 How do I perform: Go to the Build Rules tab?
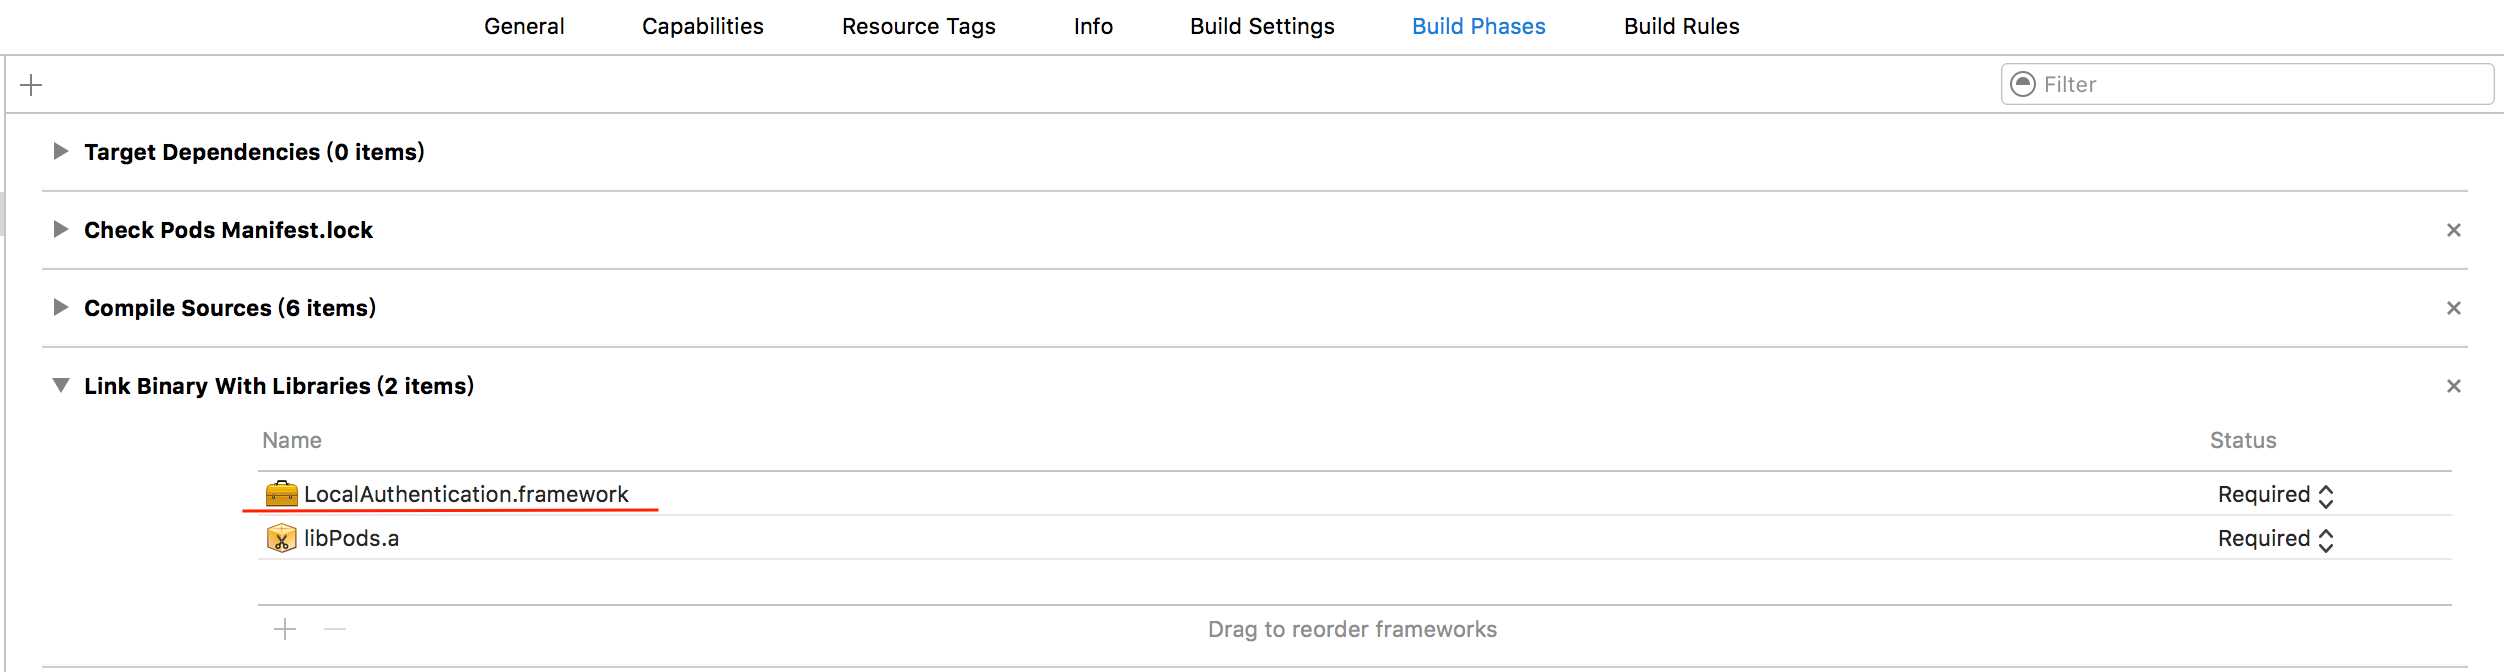click(x=1682, y=27)
